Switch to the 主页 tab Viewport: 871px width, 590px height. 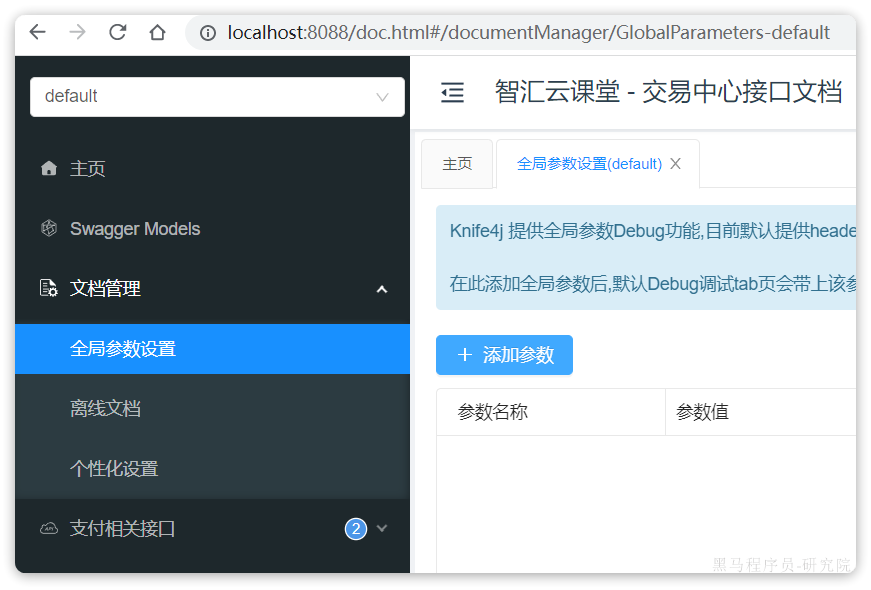pyautogui.click(x=457, y=164)
